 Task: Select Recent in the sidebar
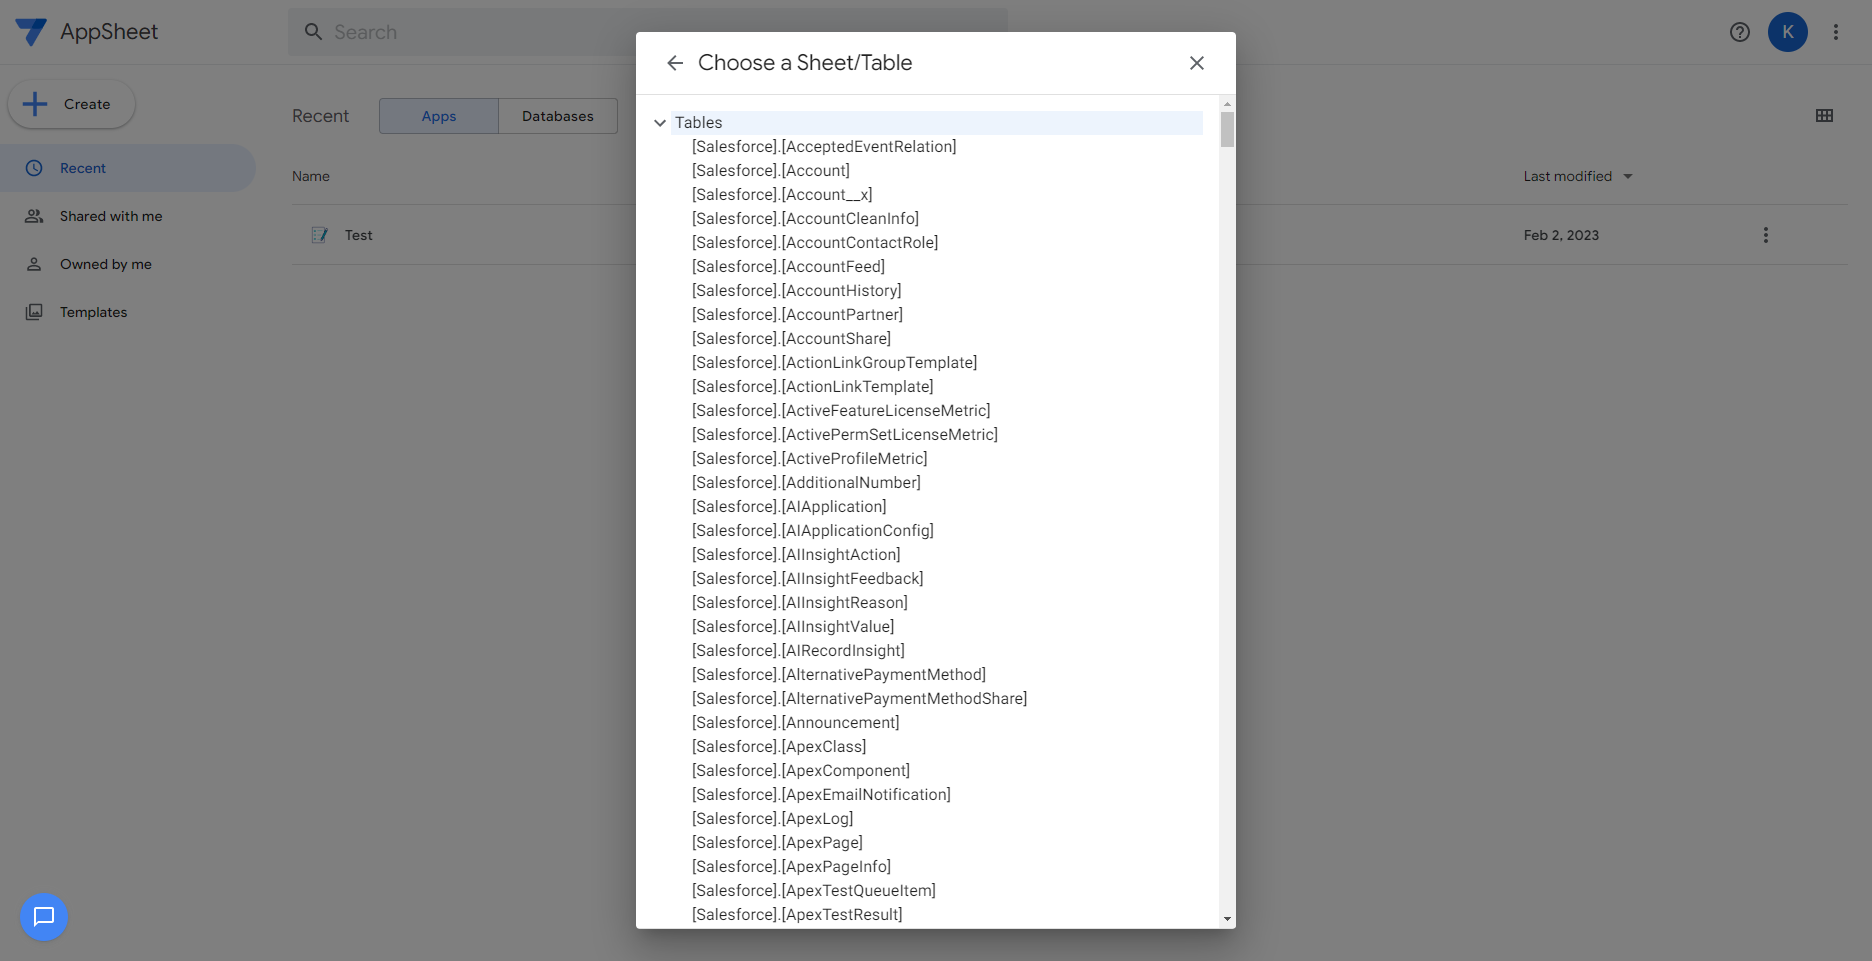(128, 168)
